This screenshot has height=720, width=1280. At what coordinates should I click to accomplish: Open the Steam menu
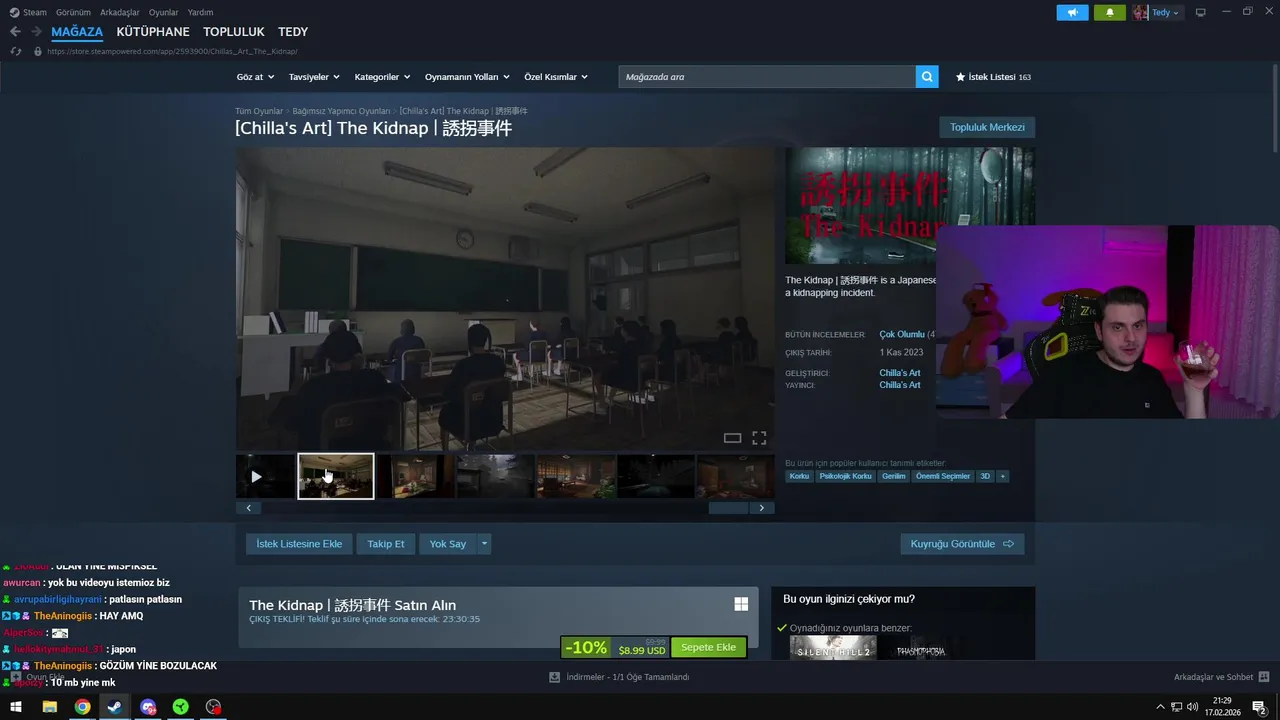pyautogui.click(x=35, y=12)
